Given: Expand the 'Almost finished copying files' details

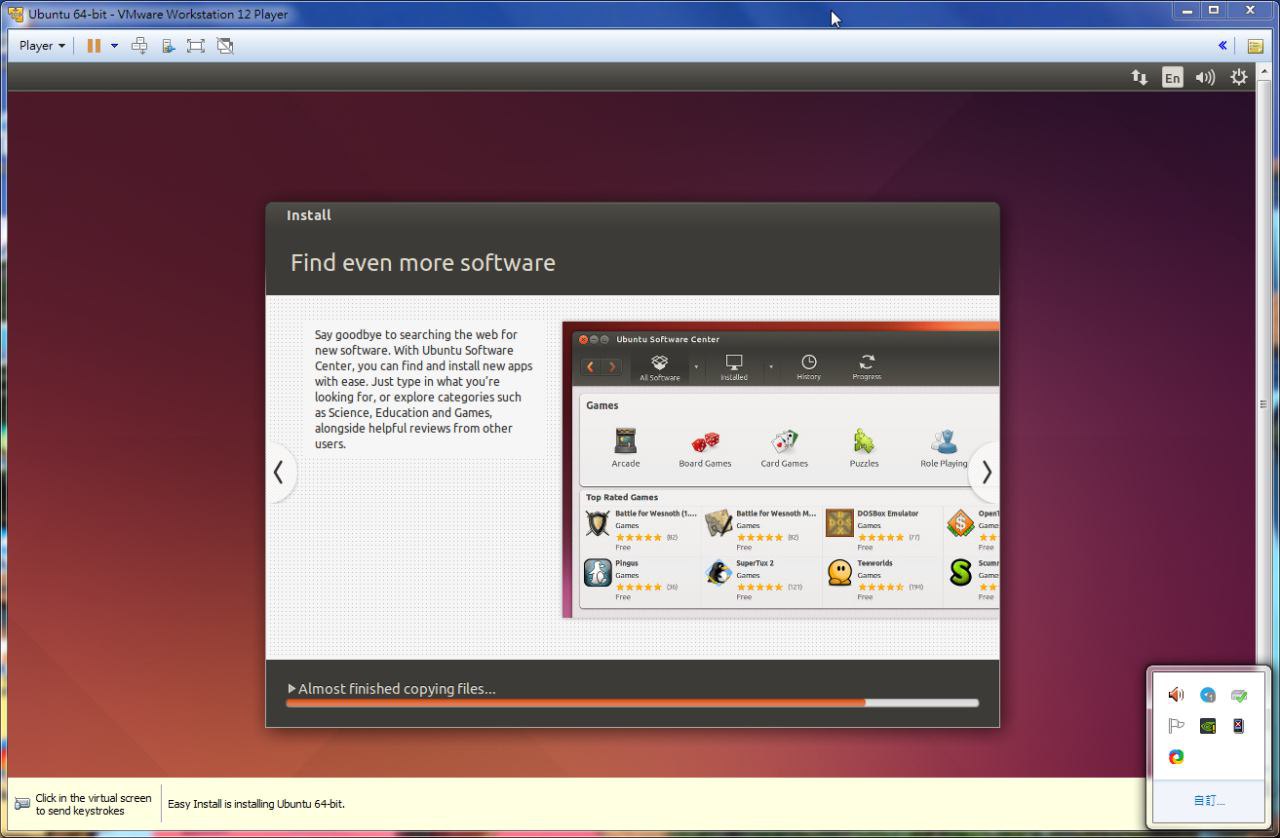Looking at the screenshot, I should [x=292, y=689].
